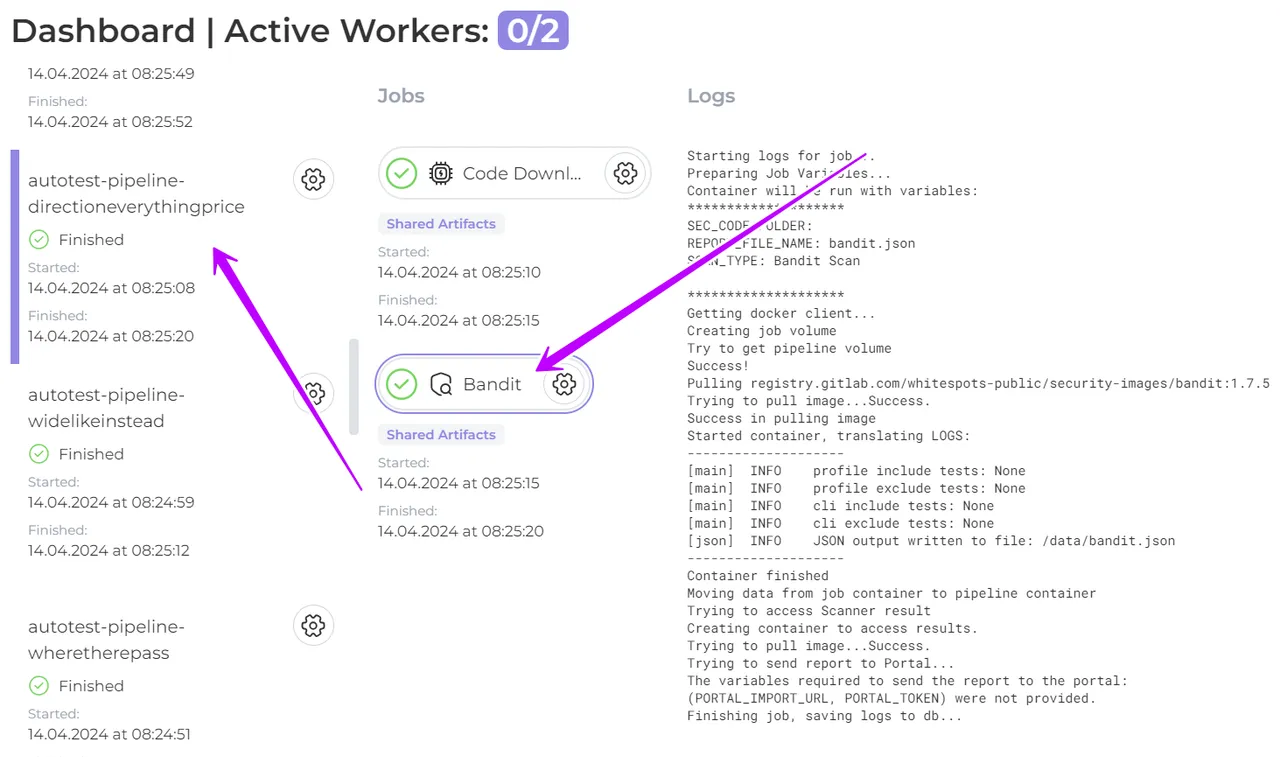
Task: Click Shared Artifacts tag under Code Download
Action: (x=441, y=224)
